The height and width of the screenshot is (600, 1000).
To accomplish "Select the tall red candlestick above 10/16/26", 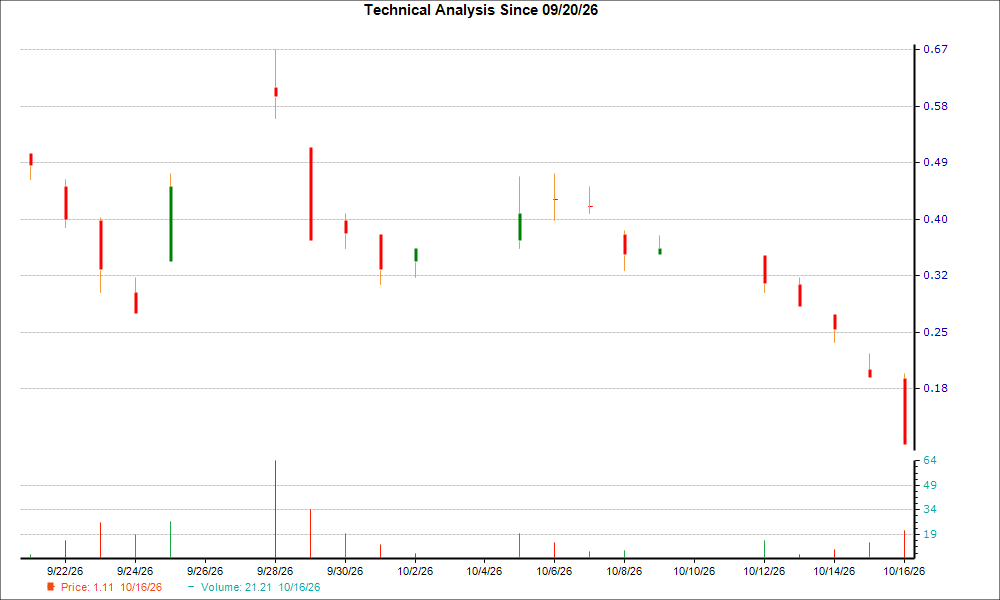I will click(x=904, y=411).
